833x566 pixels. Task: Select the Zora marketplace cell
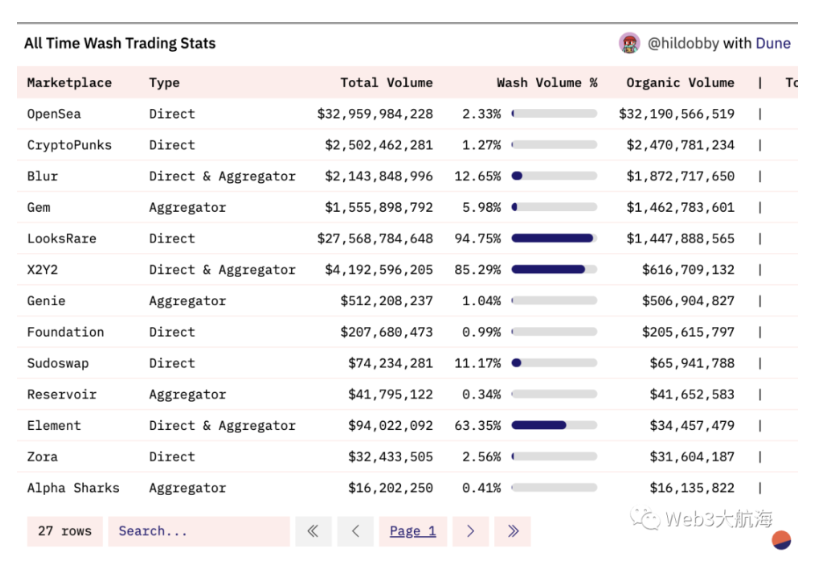tap(42, 457)
